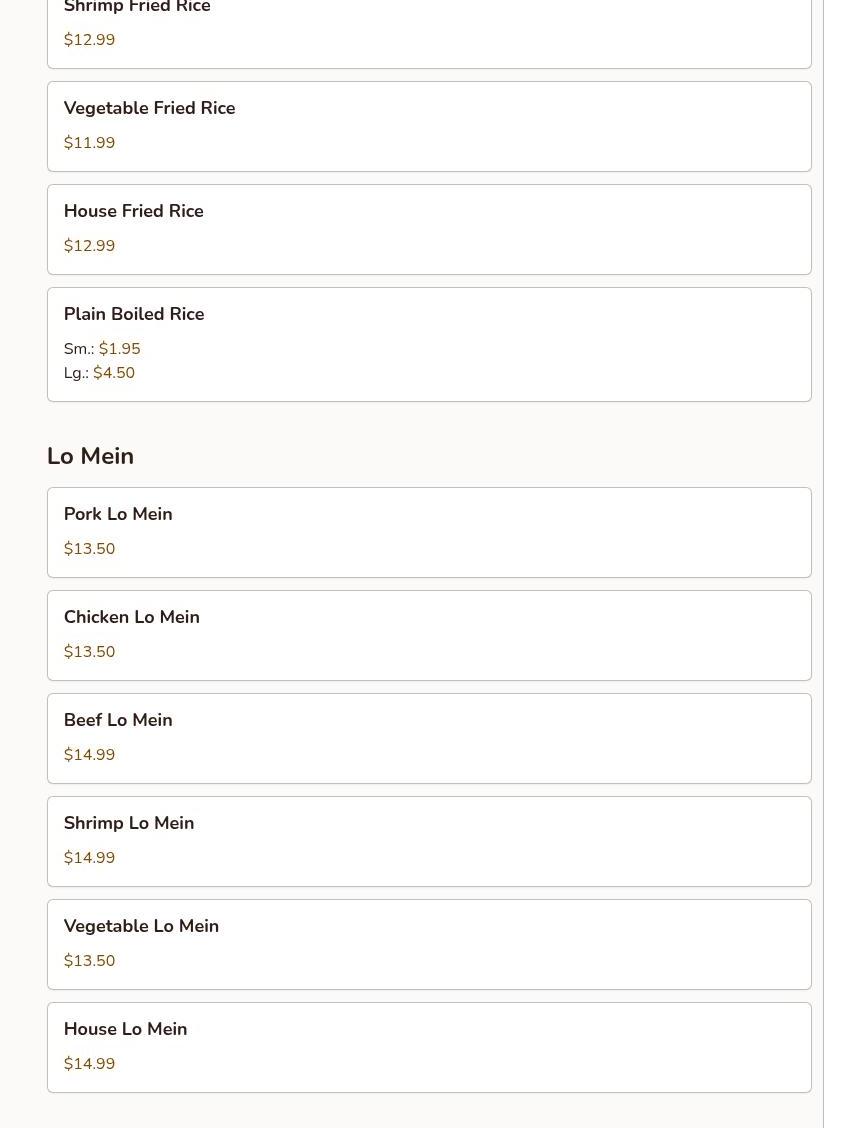
Task: Select the Vegetable Fried Rice item title
Action: (x=149, y=108)
